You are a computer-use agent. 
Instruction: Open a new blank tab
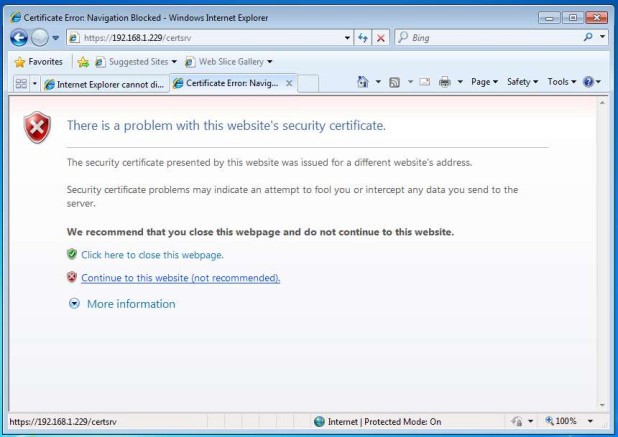(x=308, y=84)
